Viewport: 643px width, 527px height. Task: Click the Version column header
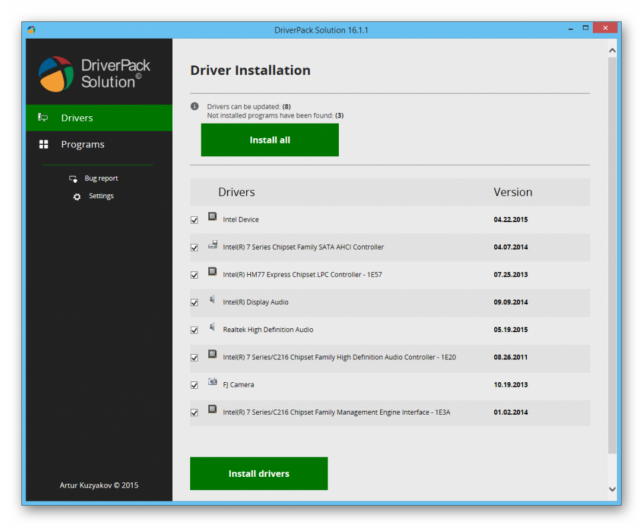[x=513, y=192]
